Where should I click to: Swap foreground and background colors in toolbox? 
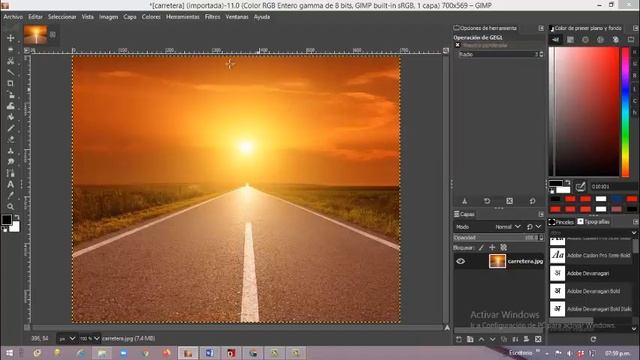pyautogui.click(x=17, y=217)
